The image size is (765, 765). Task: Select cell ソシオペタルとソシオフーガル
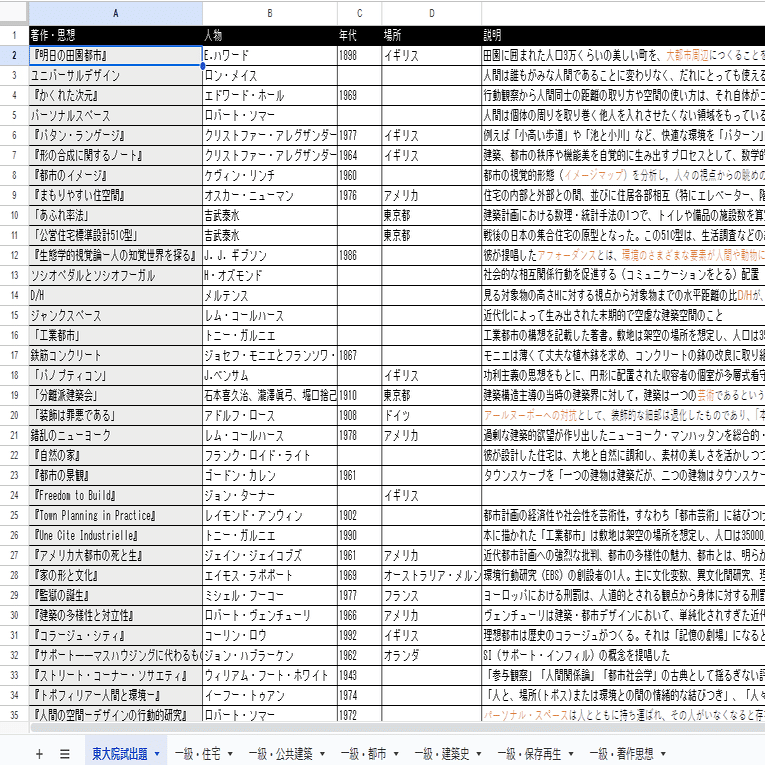[116, 276]
